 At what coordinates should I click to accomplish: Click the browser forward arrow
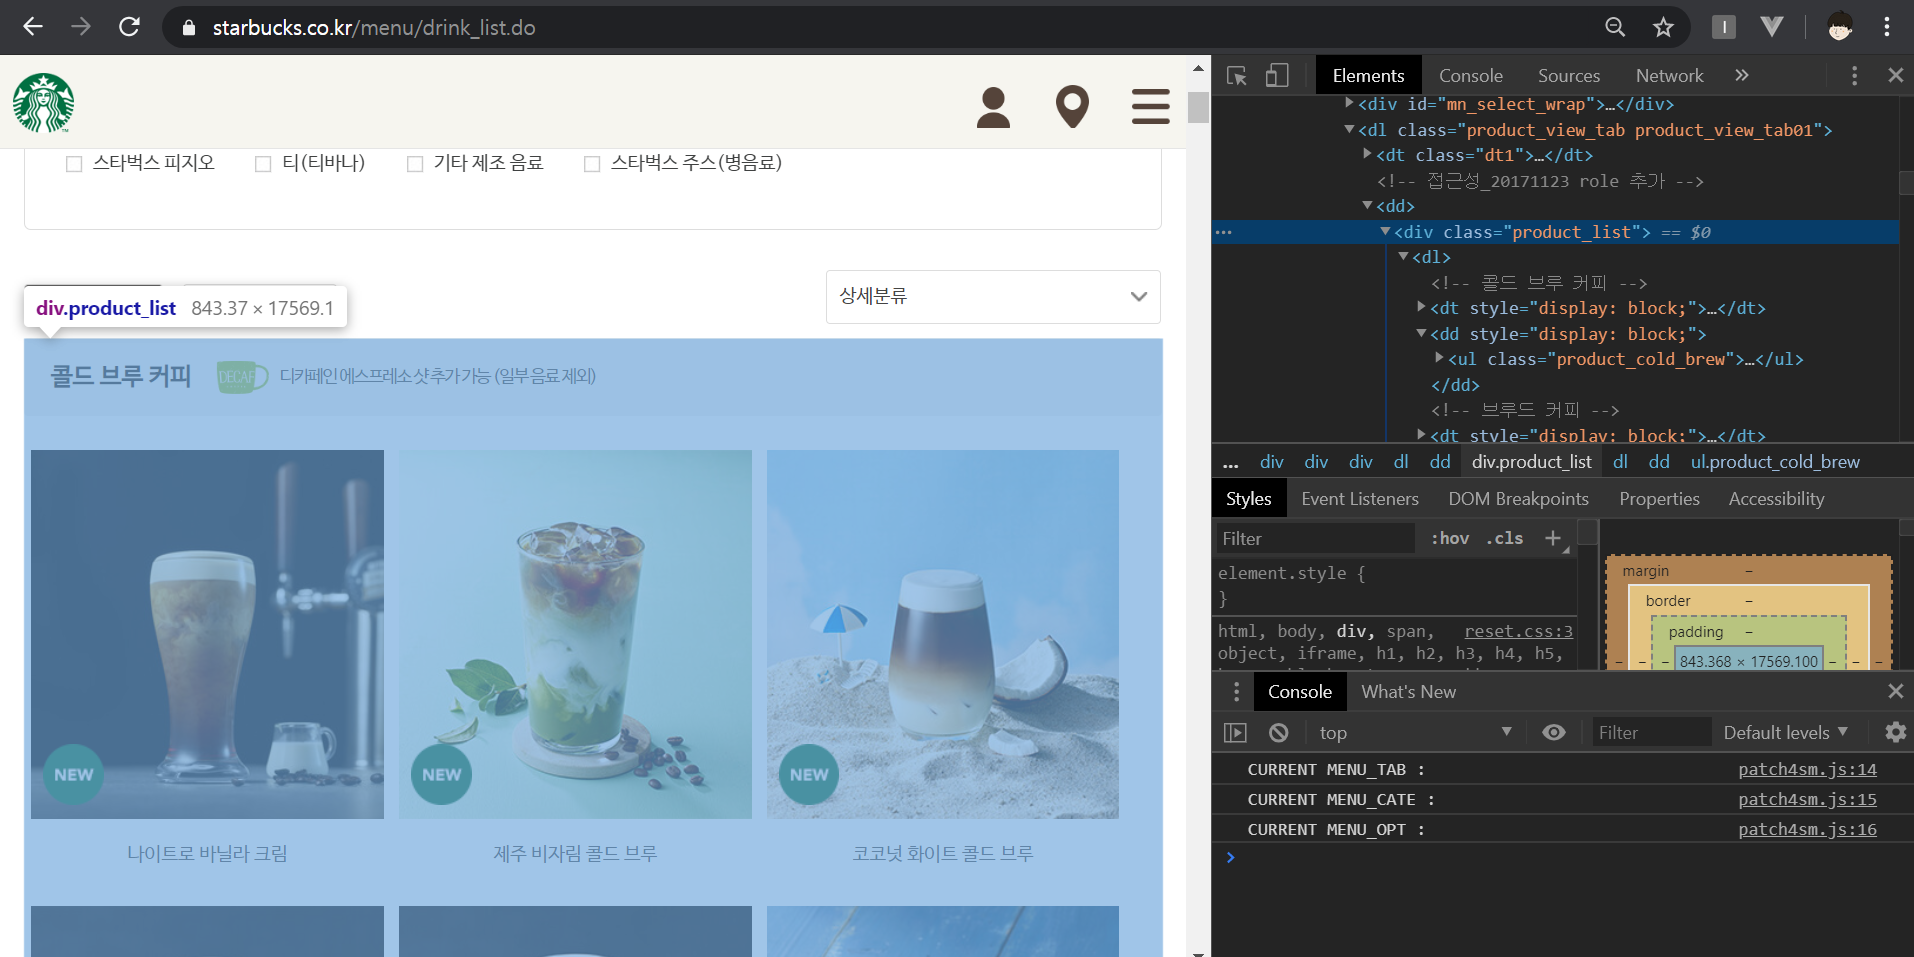(x=81, y=27)
